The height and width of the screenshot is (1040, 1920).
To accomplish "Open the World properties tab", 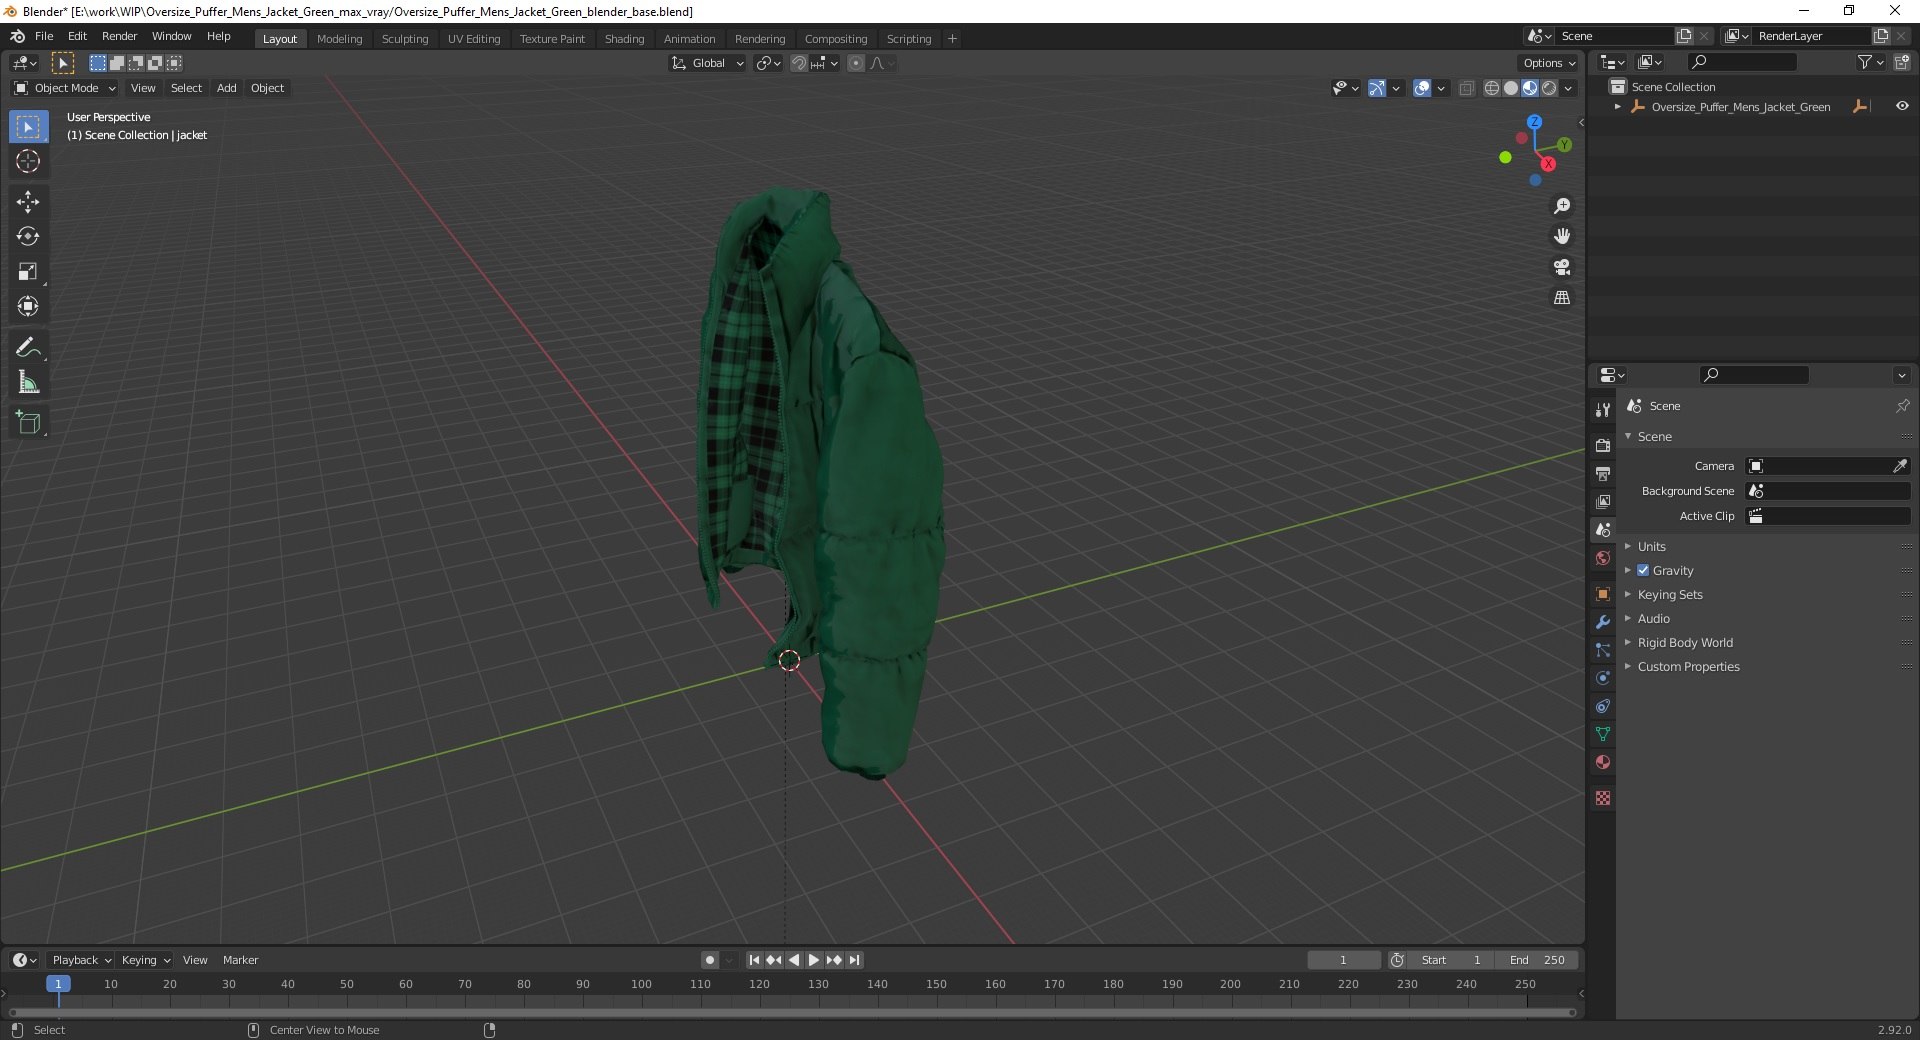I will (x=1603, y=558).
